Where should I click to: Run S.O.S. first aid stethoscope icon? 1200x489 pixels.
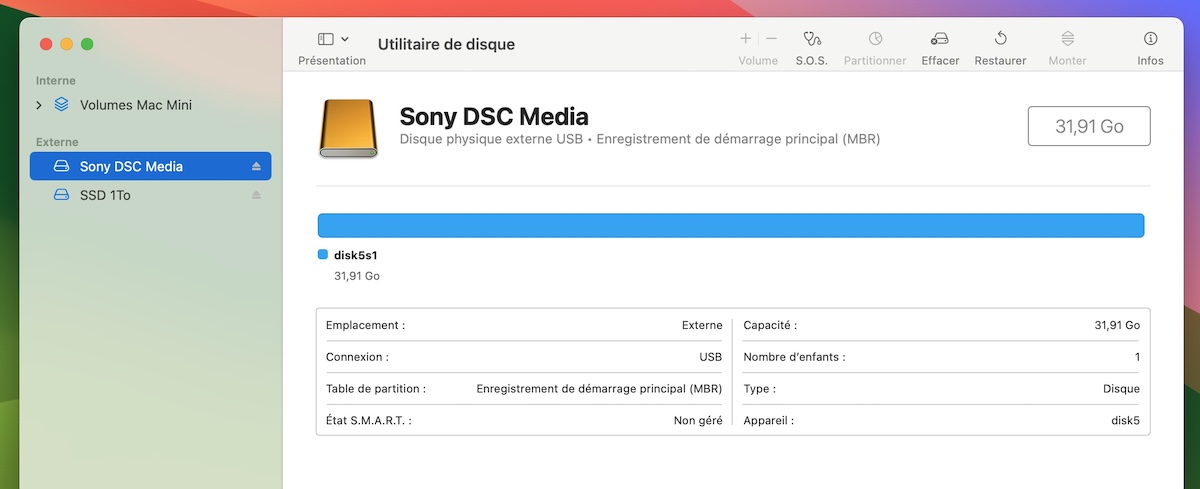pyautogui.click(x=812, y=39)
